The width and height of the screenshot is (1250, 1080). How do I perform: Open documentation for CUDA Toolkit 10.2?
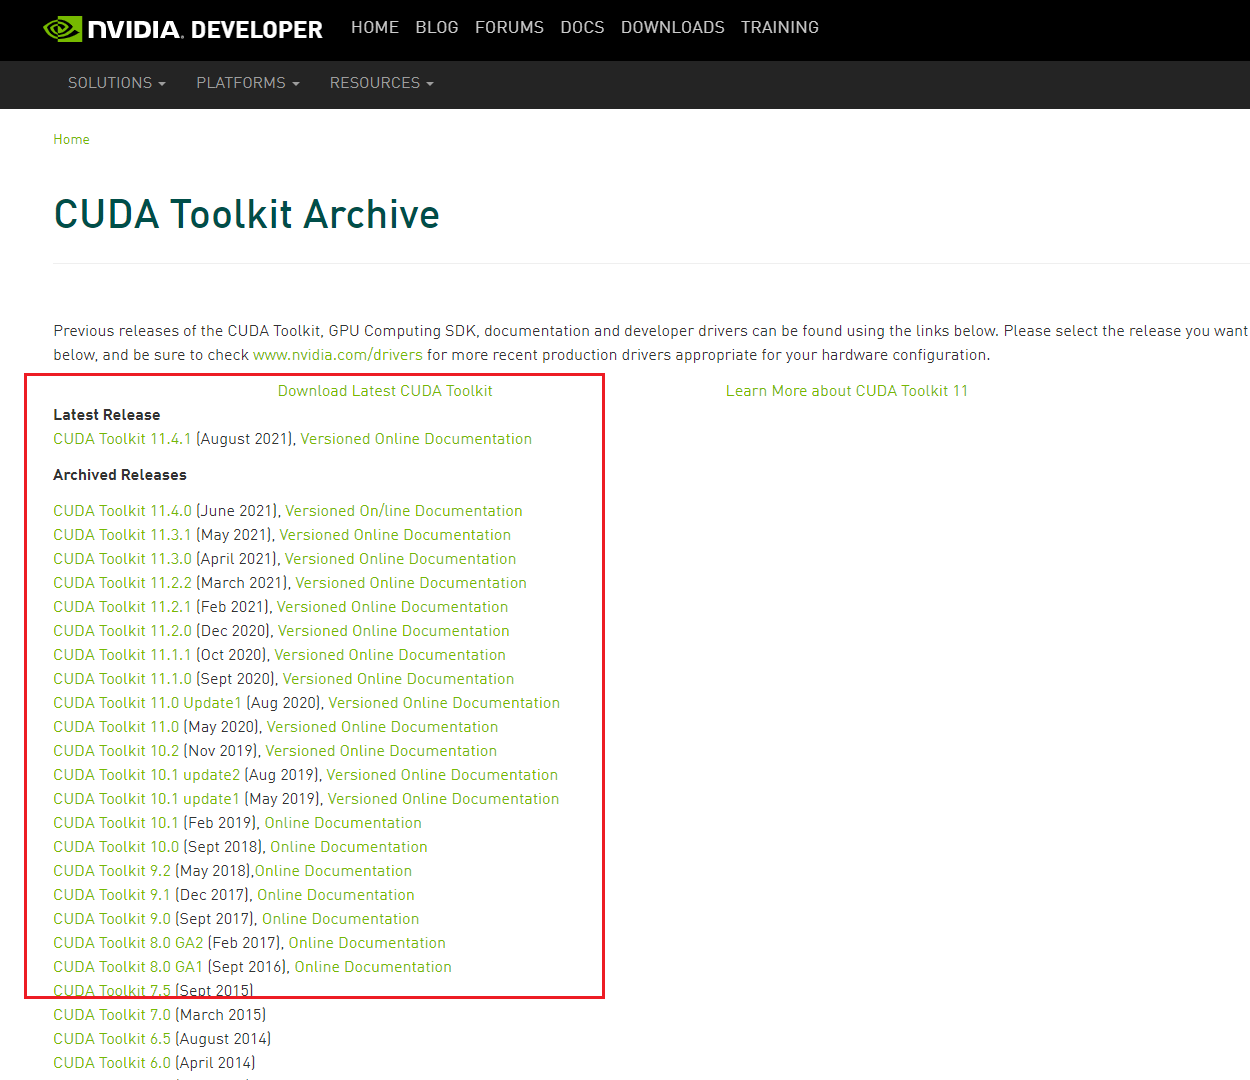[381, 751]
